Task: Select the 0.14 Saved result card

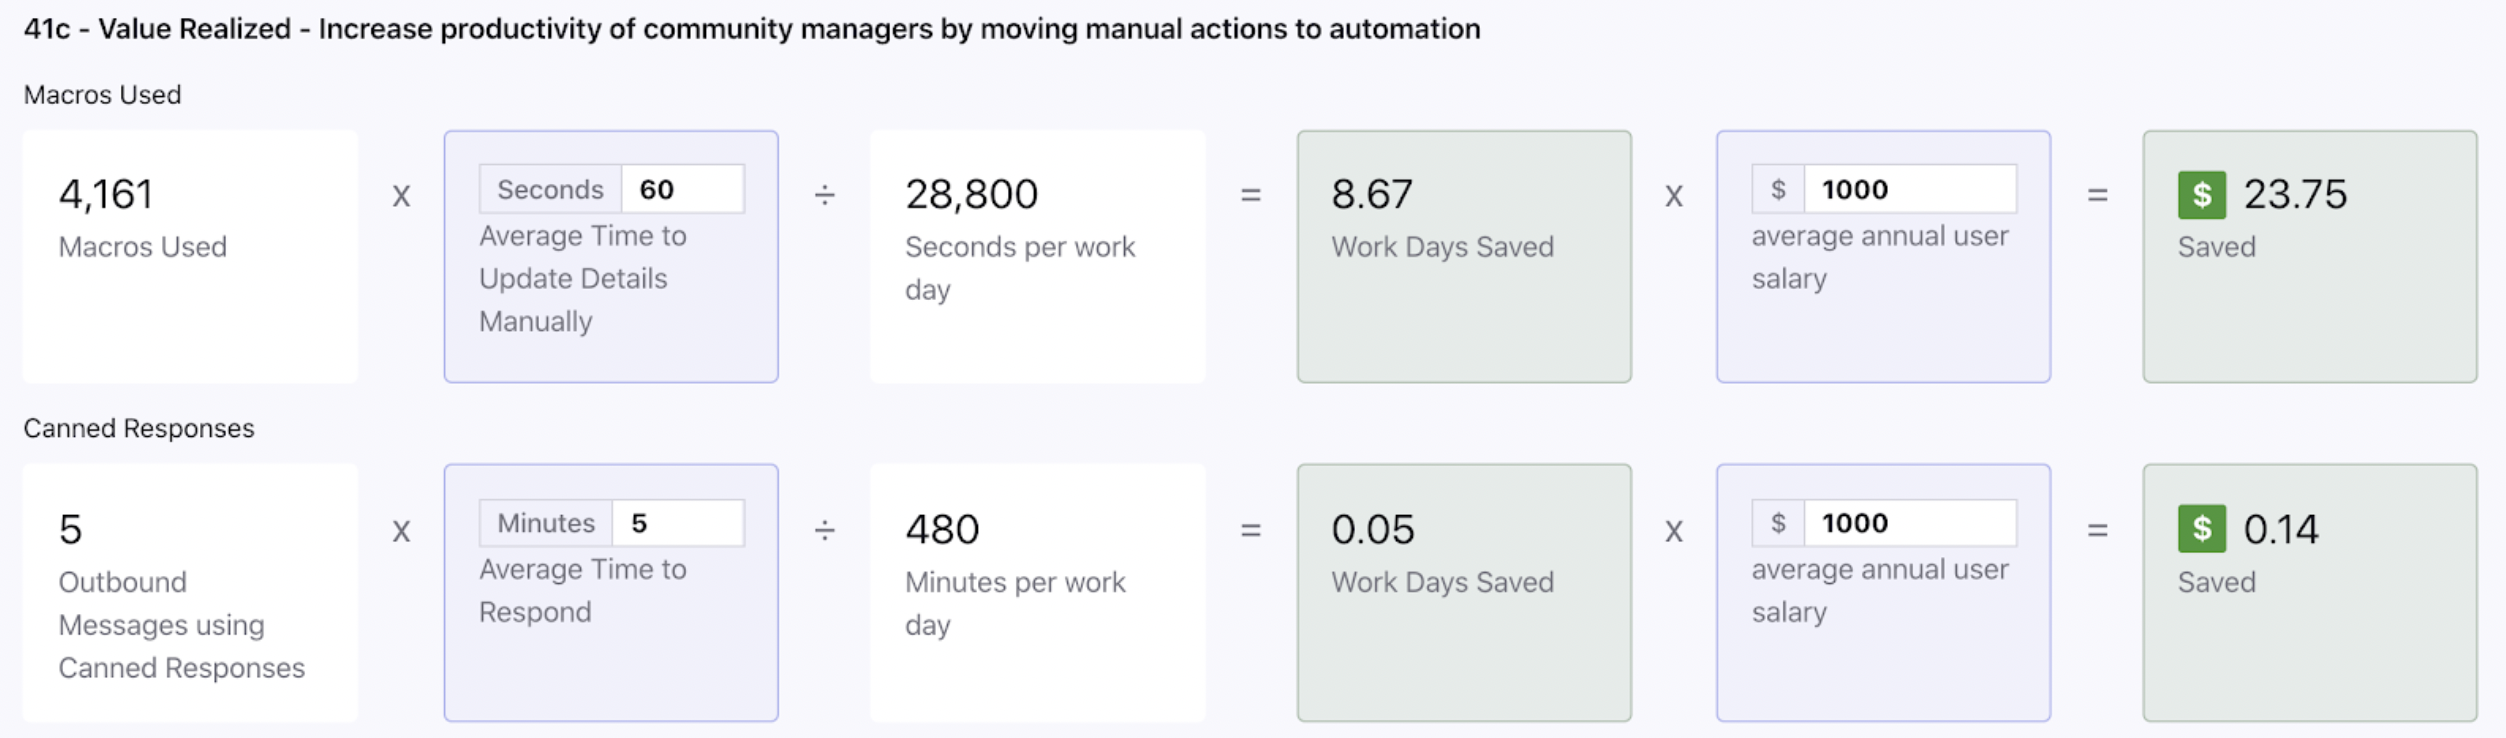Action: click(2310, 592)
